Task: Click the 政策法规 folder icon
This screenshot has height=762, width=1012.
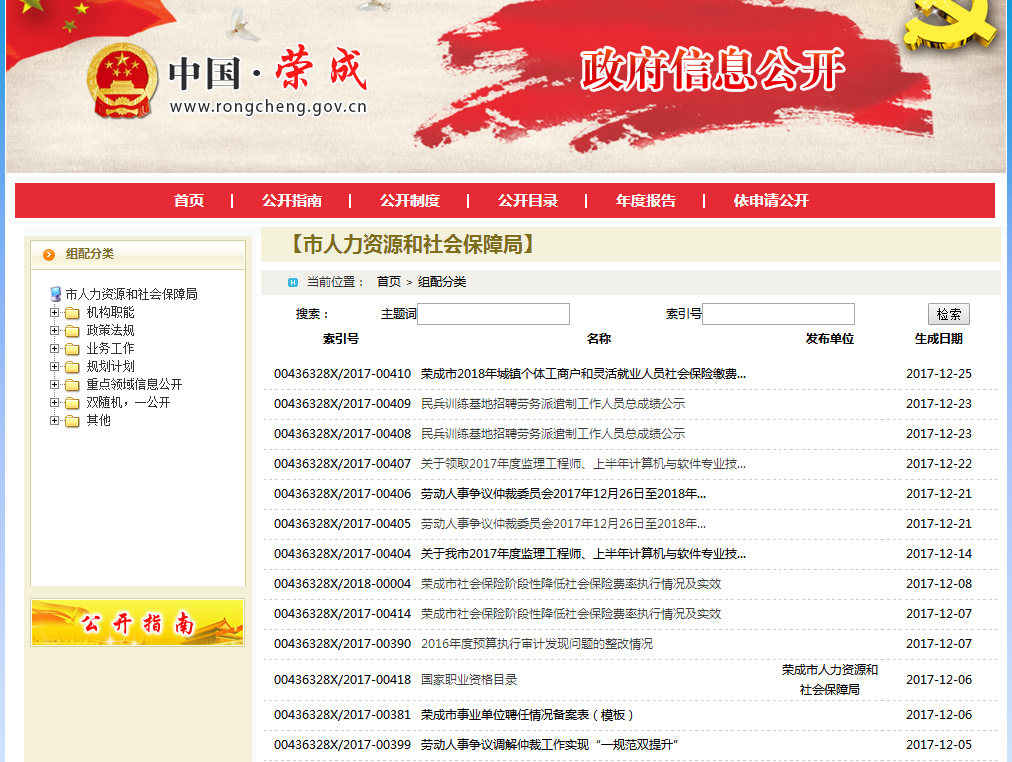Action: pos(72,331)
